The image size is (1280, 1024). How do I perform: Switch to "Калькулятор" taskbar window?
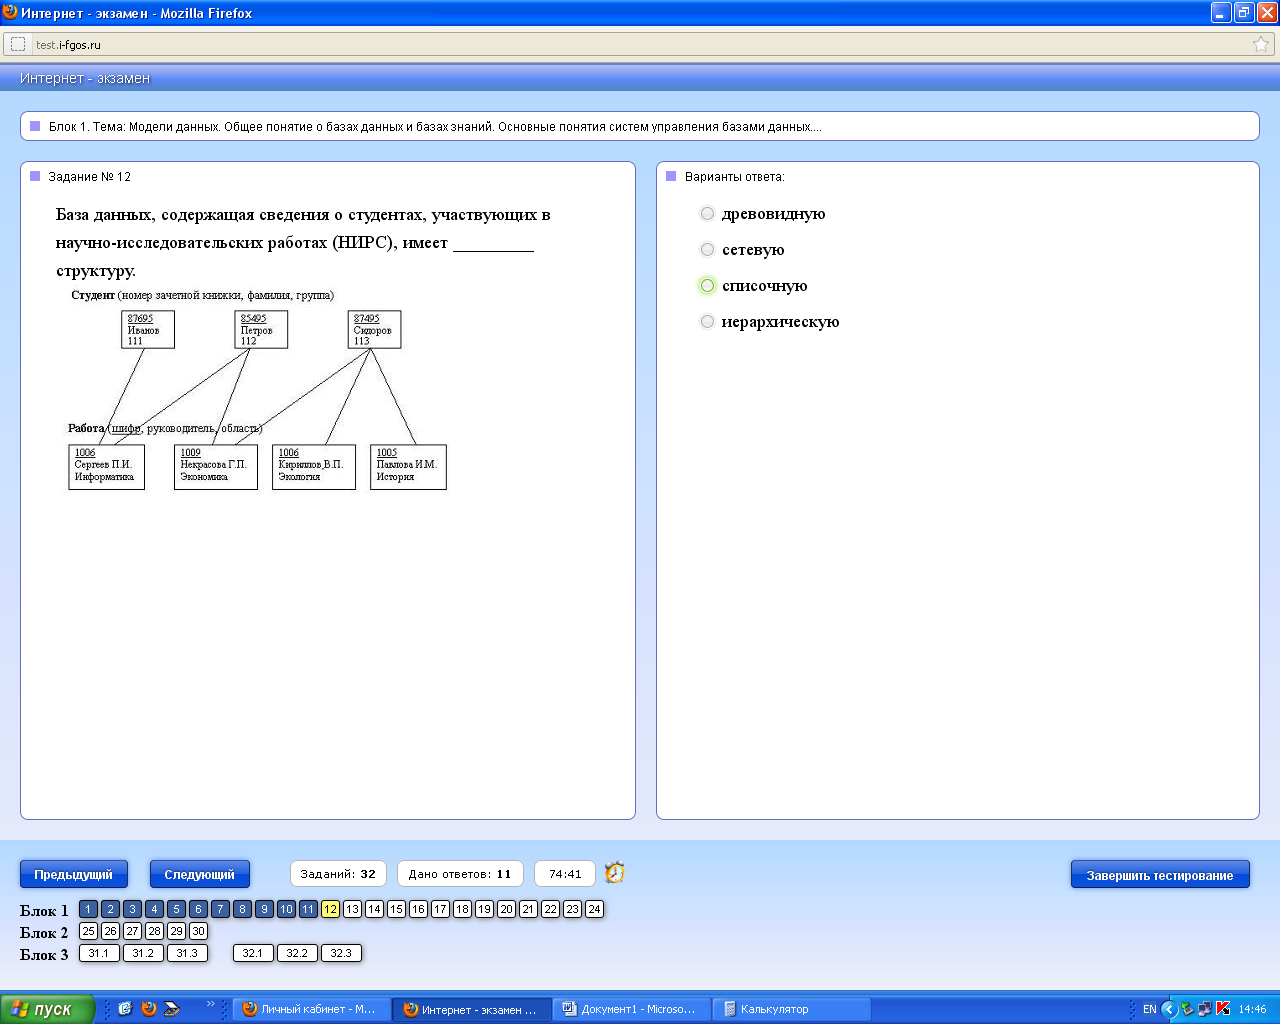coord(792,1009)
